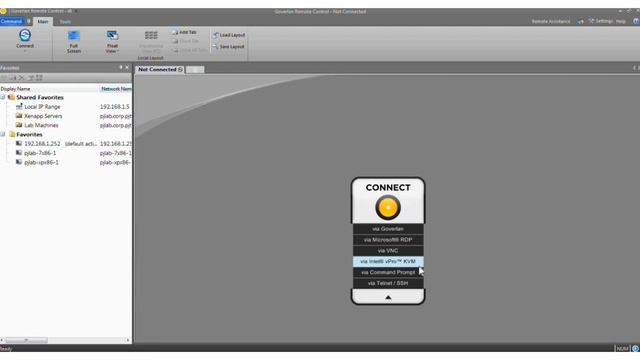This screenshot has width=640, height=360.
Task: Select Local IP Range entry
Action: pyautogui.click(x=42, y=107)
